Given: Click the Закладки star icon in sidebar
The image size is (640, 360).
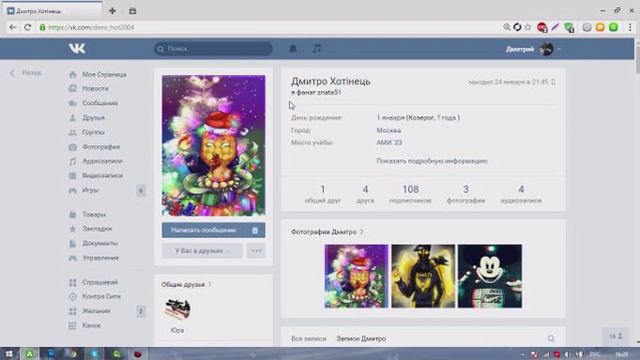Looking at the screenshot, I should 73,229.
